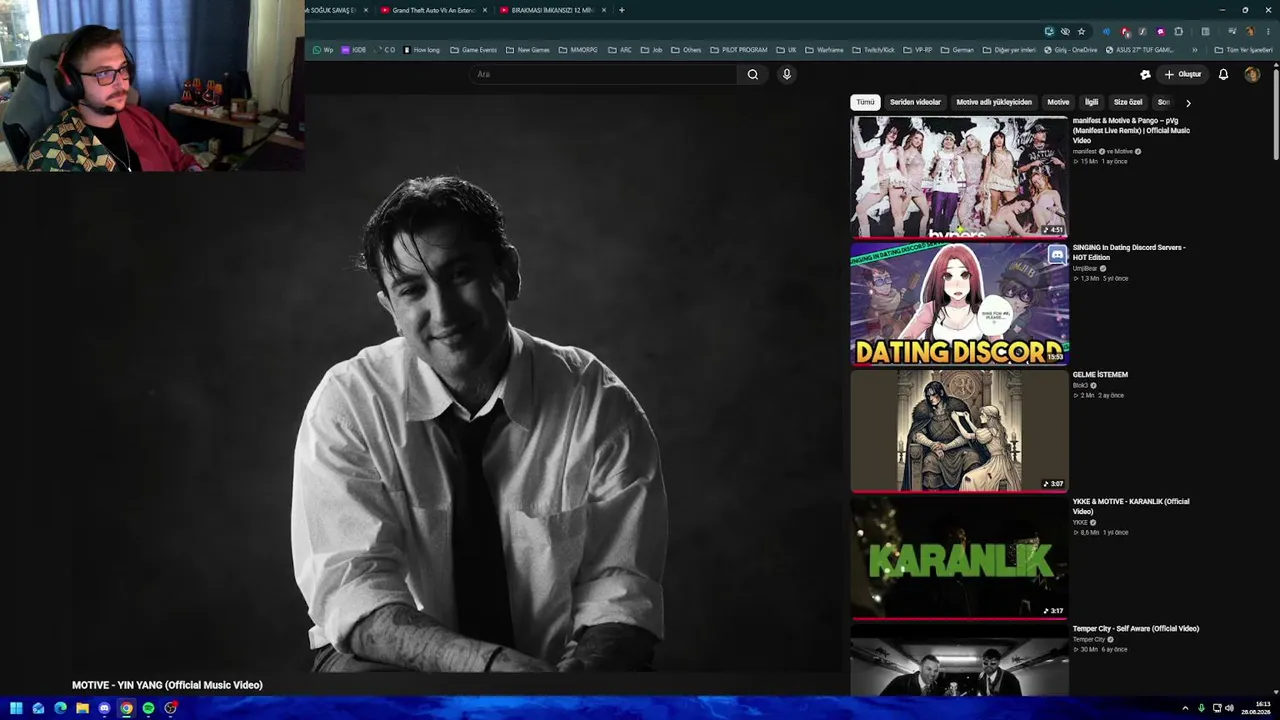The width and height of the screenshot is (1280, 720).
Task: Open the GELME İSTEMEM video title
Action: click(x=1100, y=375)
